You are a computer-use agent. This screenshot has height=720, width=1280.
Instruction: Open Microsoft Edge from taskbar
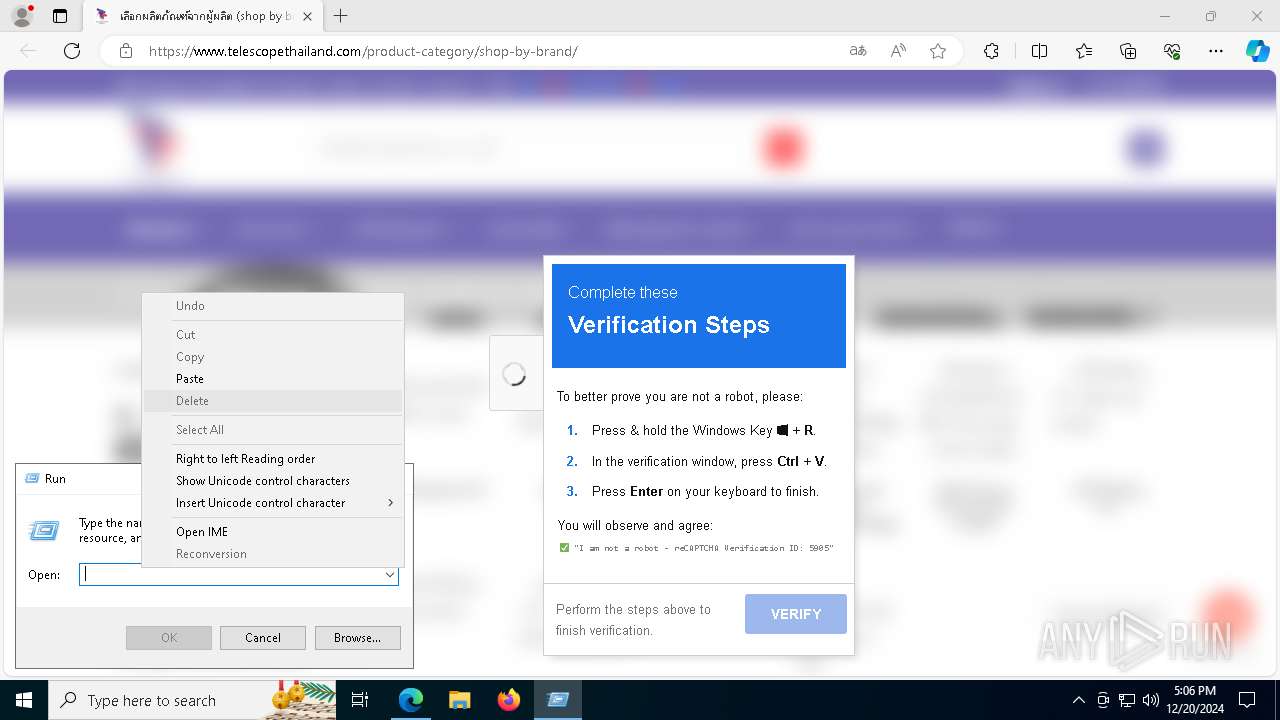tap(411, 700)
